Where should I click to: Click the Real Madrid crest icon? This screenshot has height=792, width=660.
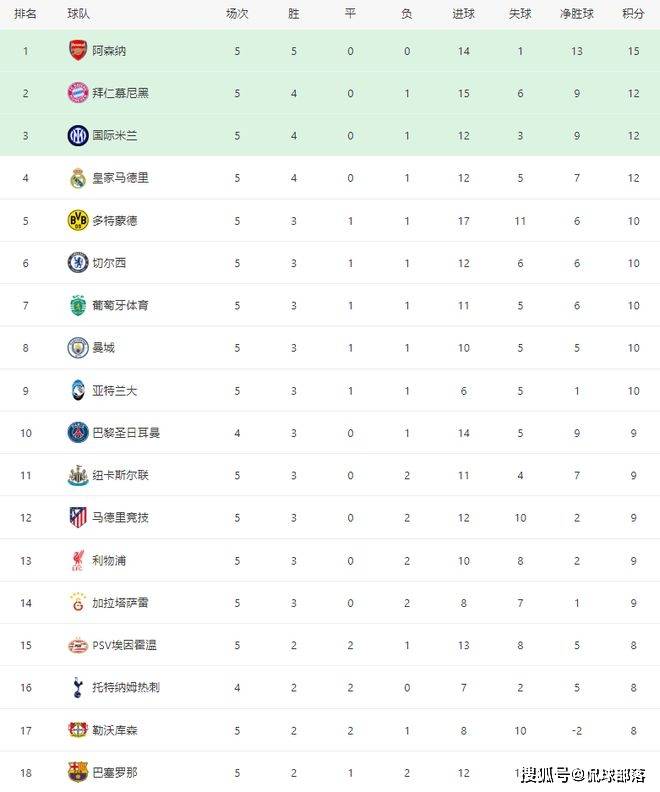click(x=78, y=178)
